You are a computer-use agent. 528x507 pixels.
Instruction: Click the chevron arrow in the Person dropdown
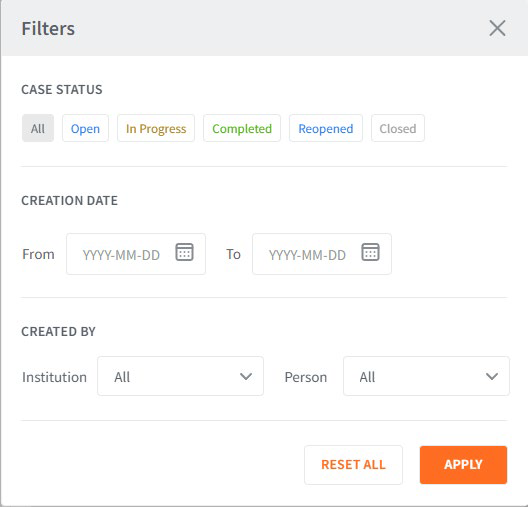492,376
